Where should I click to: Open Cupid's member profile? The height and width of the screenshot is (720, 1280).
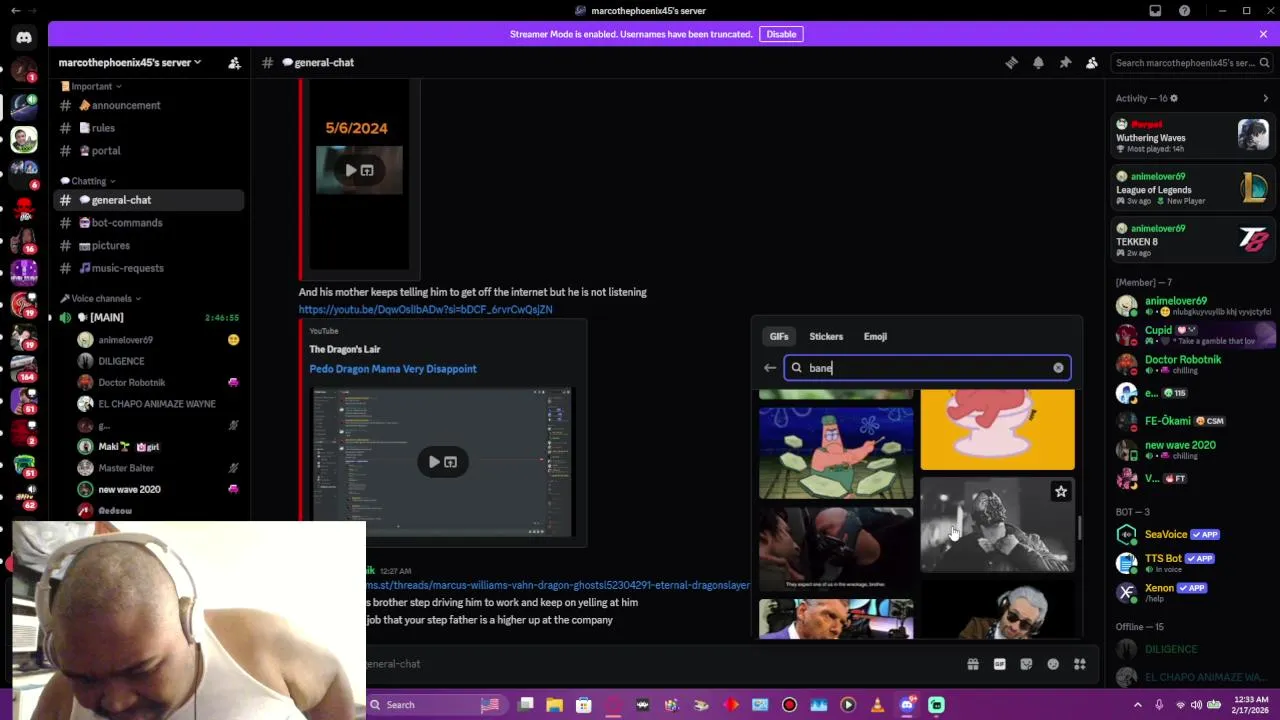point(1194,335)
